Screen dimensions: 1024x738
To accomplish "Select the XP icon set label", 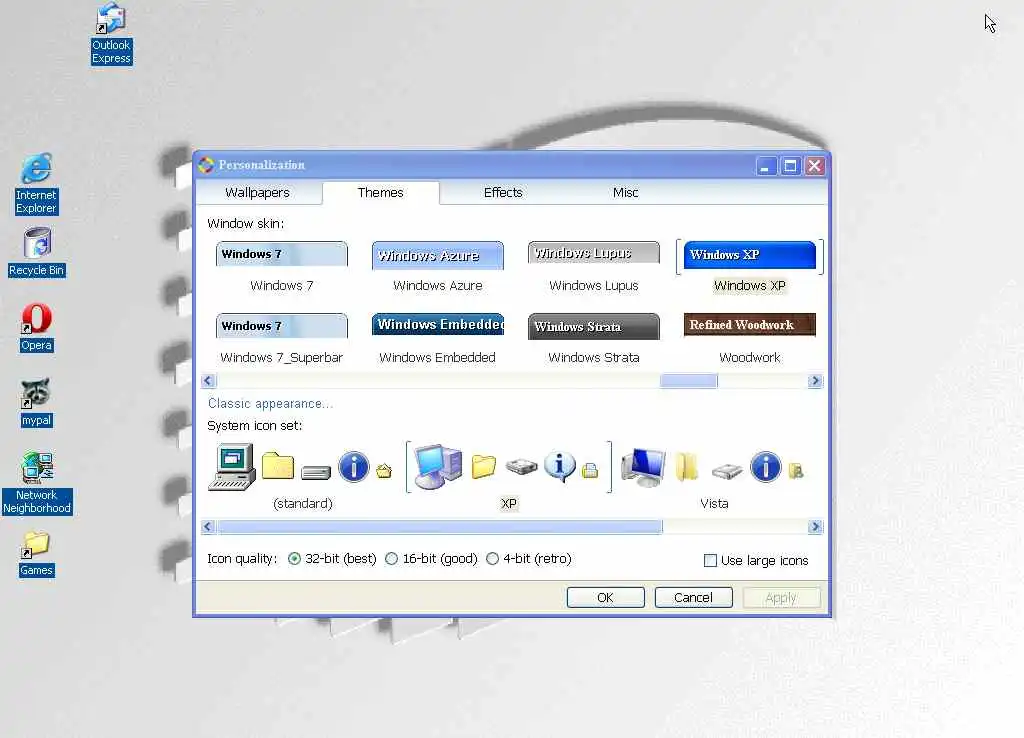I will tap(509, 504).
